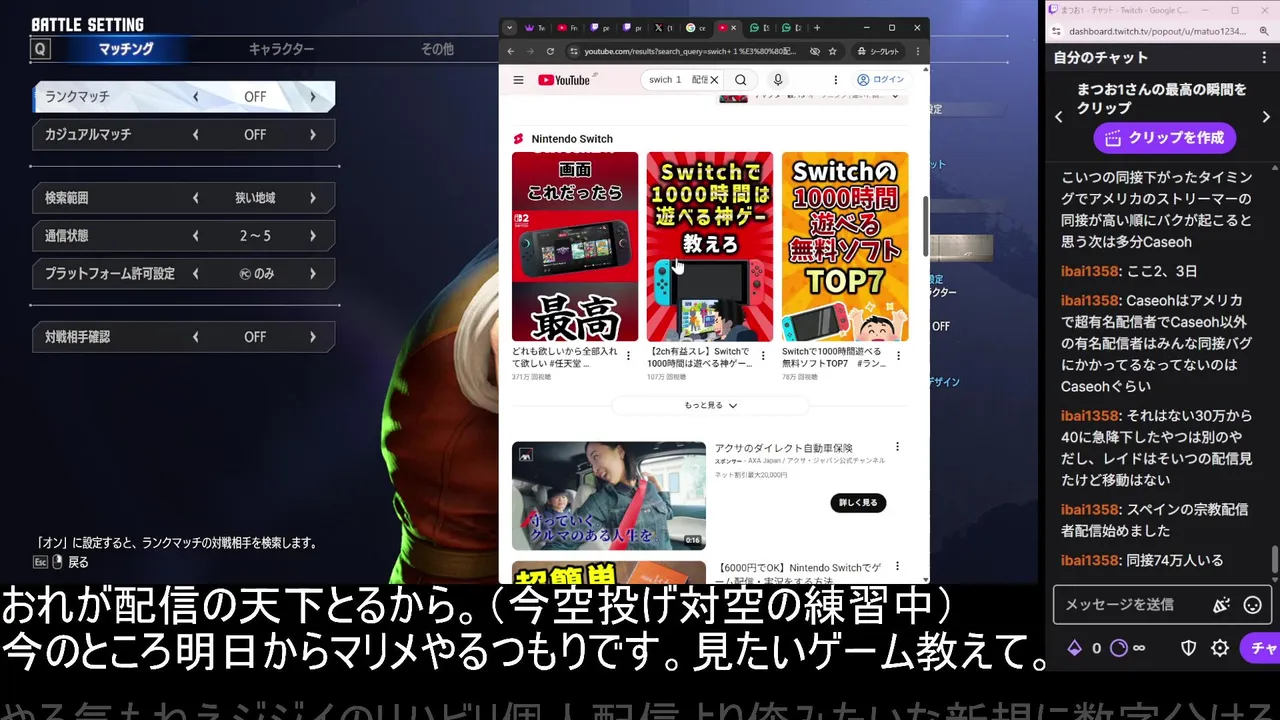
Task: Open Chrome's three-dot menu in the YouTube window
Action: 918,51
